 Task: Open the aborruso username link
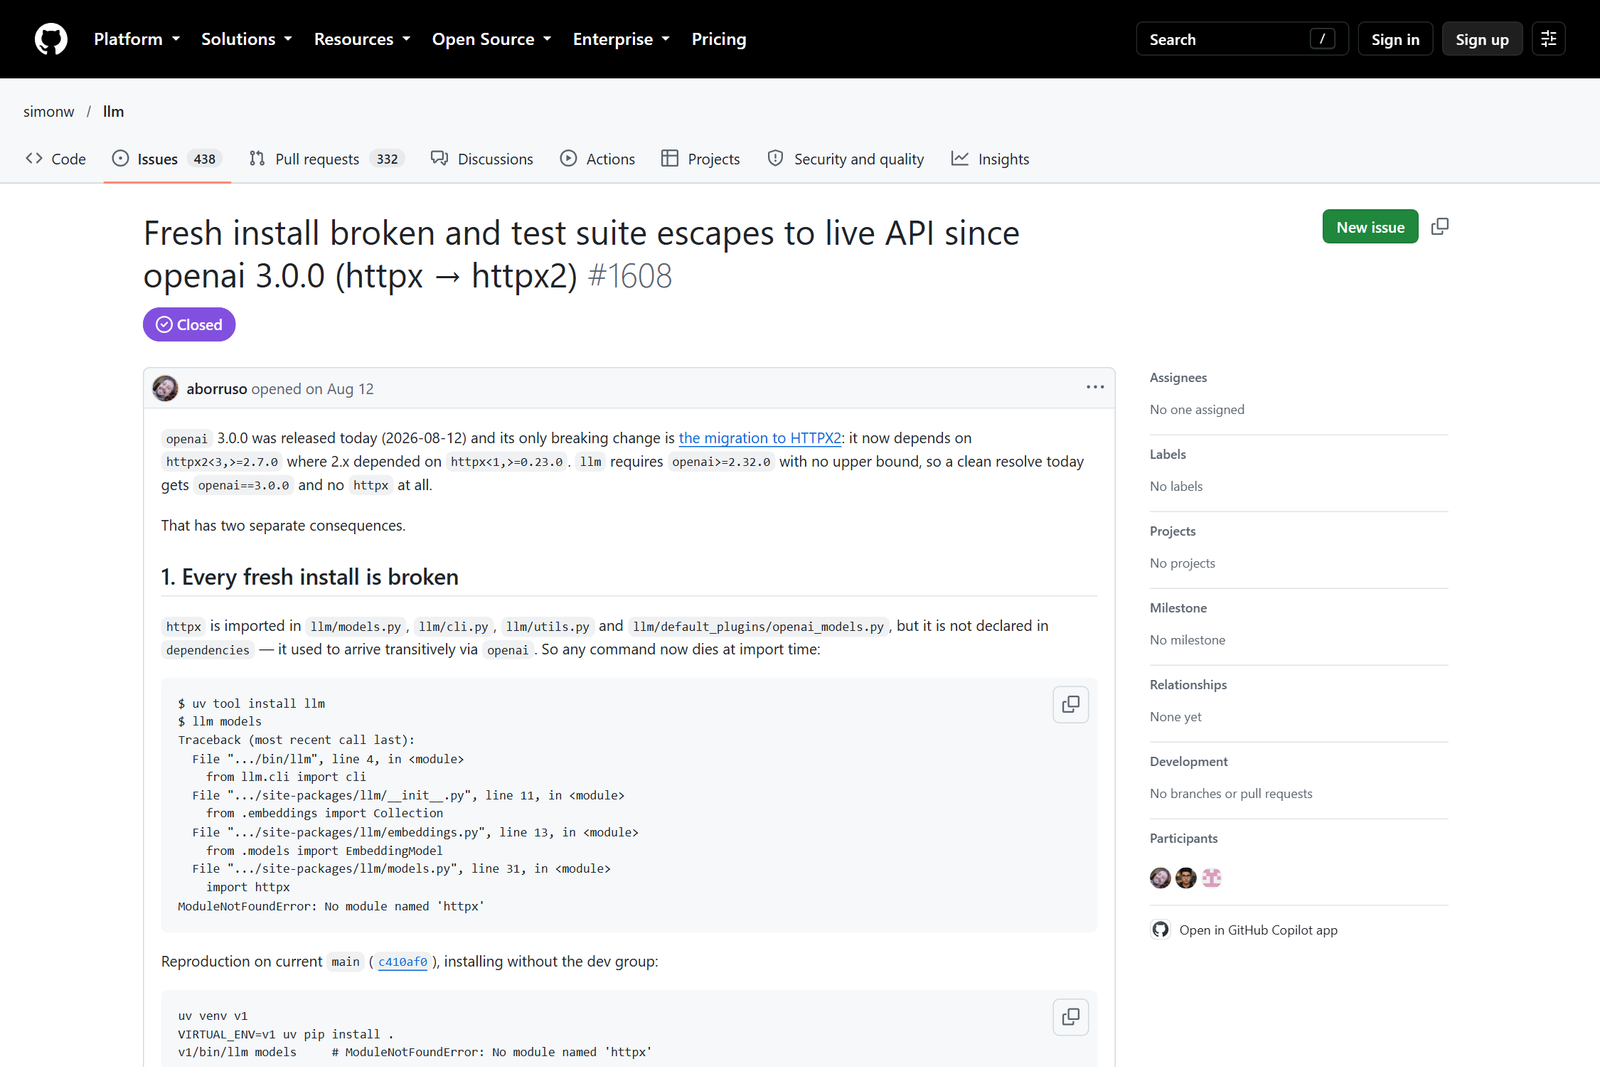coord(217,389)
